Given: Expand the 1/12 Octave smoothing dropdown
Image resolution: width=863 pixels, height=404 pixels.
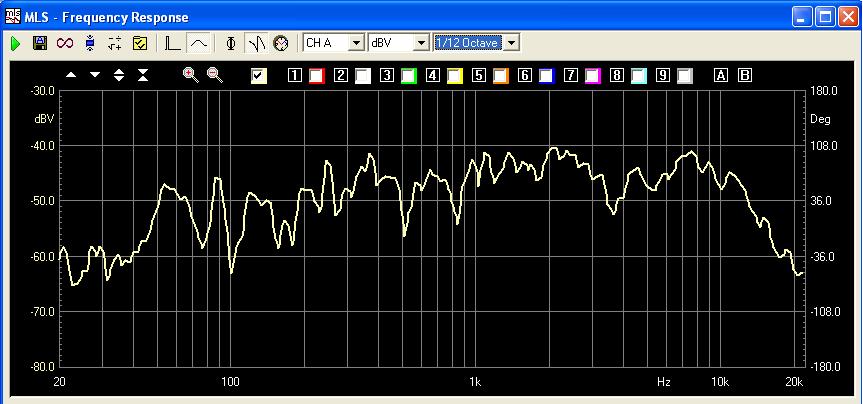Looking at the screenshot, I should point(512,43).
